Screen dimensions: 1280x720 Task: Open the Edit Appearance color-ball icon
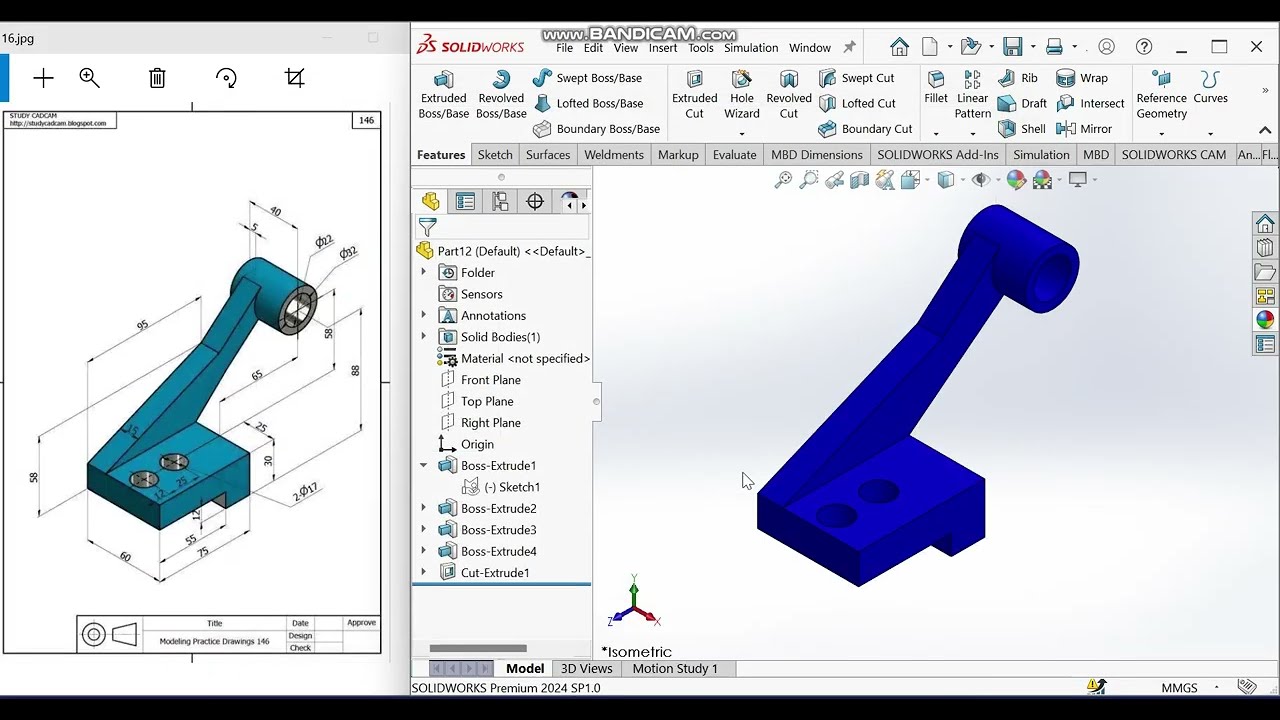coord(1016,180)
